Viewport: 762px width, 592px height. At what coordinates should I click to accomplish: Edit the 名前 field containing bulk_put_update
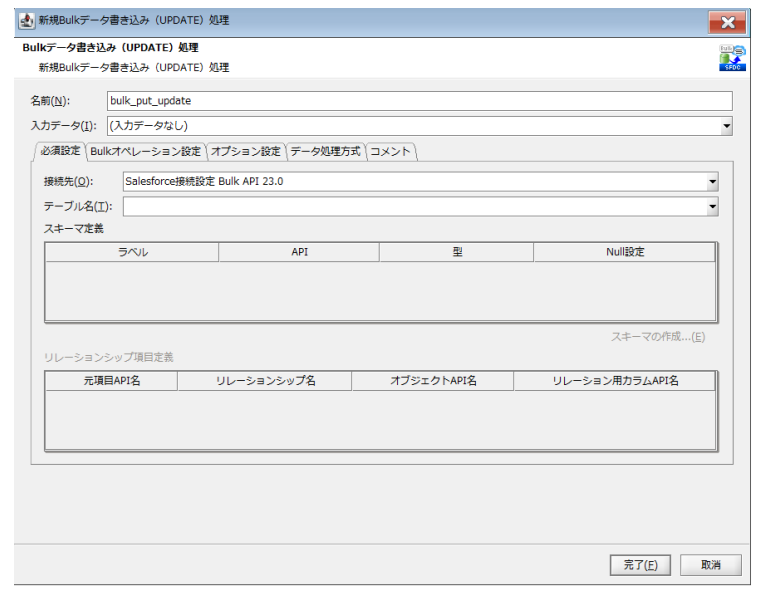point(419,101)
